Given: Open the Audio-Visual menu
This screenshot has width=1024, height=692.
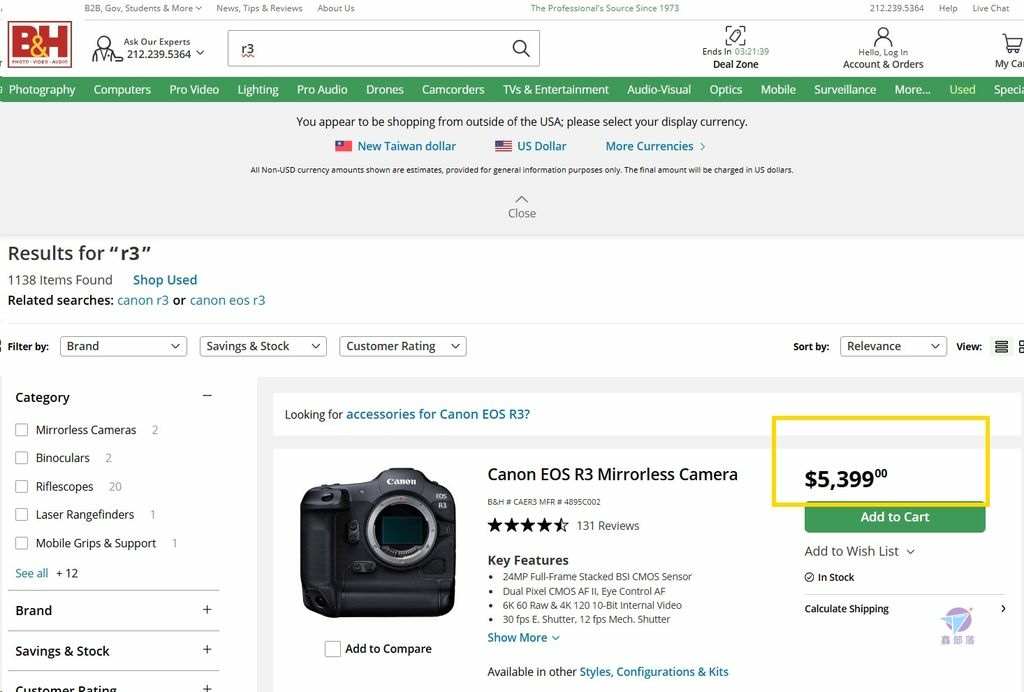Looking at the screenshot, I should click(x=659, y=89).
